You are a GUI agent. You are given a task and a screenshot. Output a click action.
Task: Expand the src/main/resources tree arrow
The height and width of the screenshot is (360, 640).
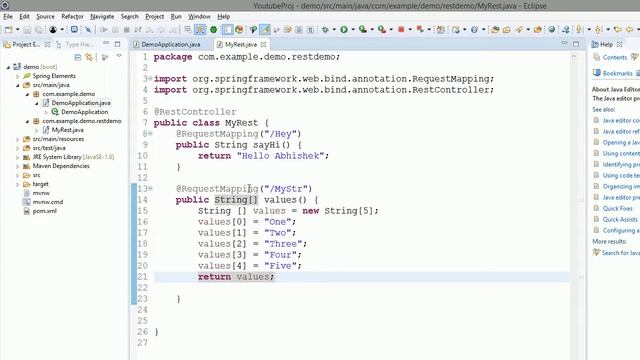tap(18, 139)
